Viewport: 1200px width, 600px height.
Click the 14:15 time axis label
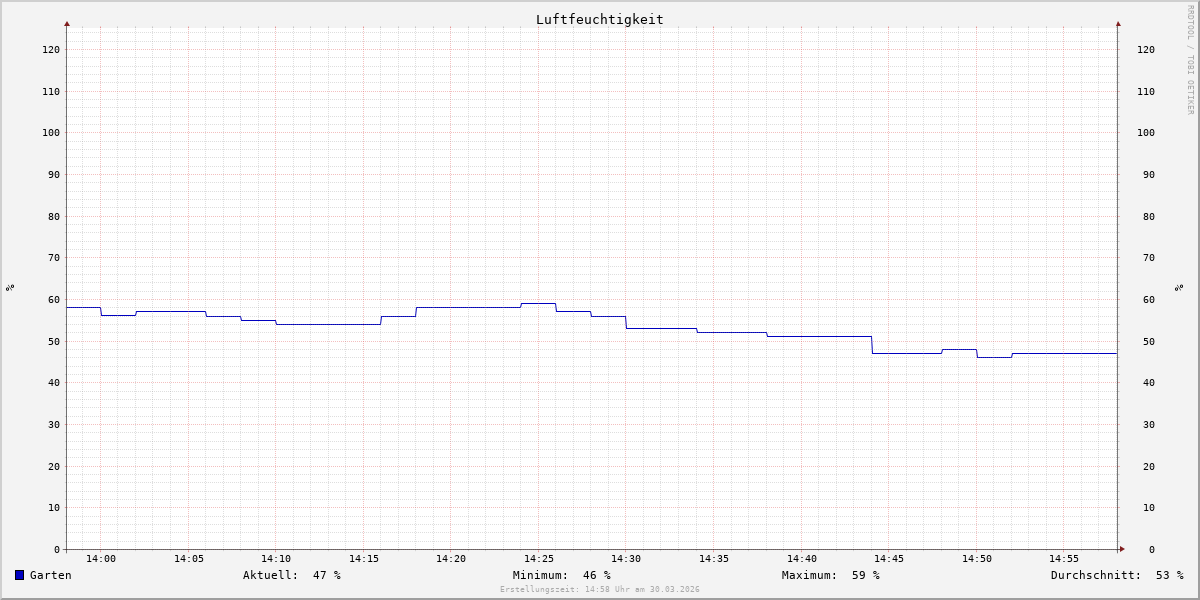pyautogui.click(x=363, y=559)
